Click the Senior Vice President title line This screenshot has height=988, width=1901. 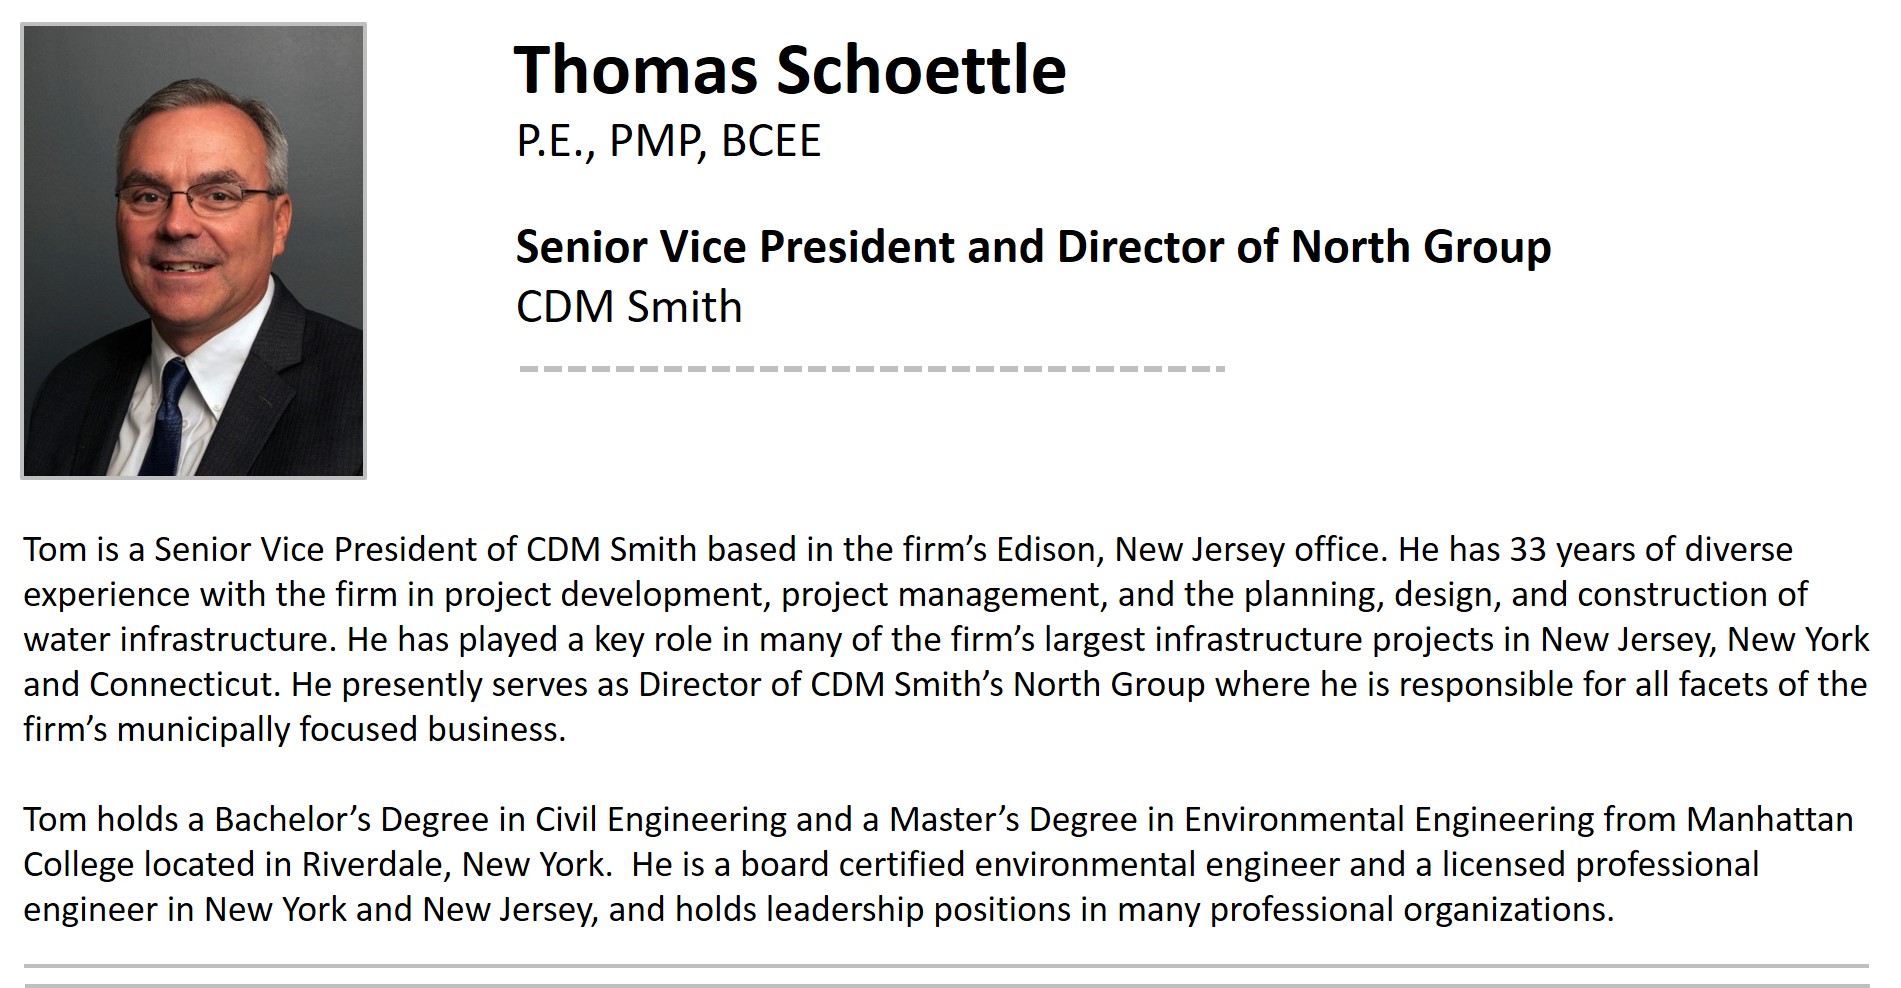[1033, 247]
